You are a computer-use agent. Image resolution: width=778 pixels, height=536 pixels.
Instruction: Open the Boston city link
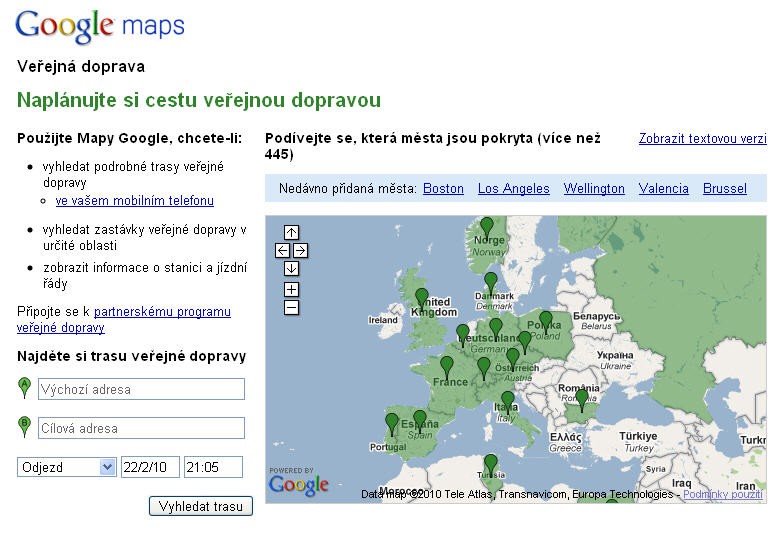[444, 189]
